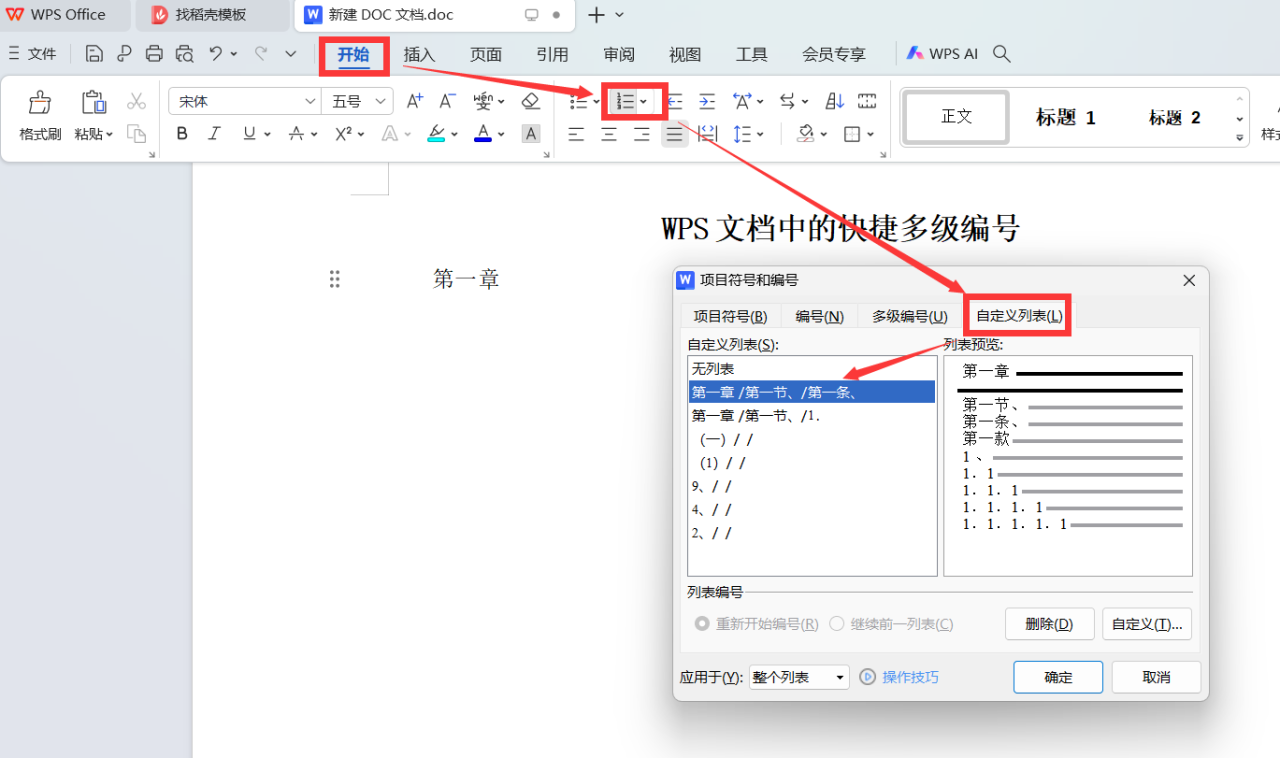Open the 文件 menu
The height and width of the screenshot is (758, 1280).
pyautogui.click(x=32, y=54)
